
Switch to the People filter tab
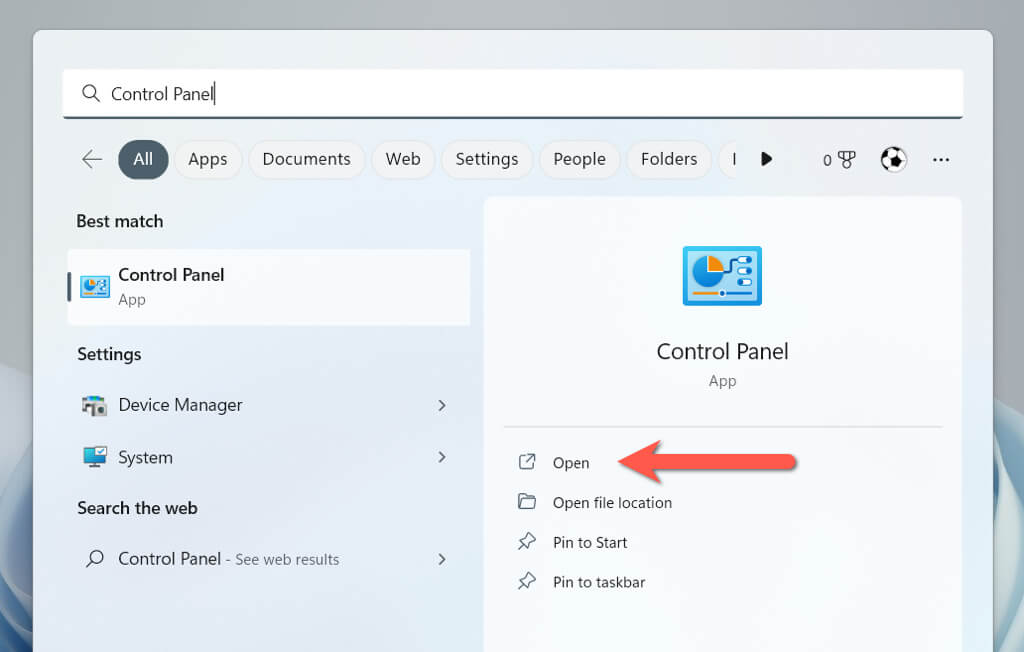[579, 159]
